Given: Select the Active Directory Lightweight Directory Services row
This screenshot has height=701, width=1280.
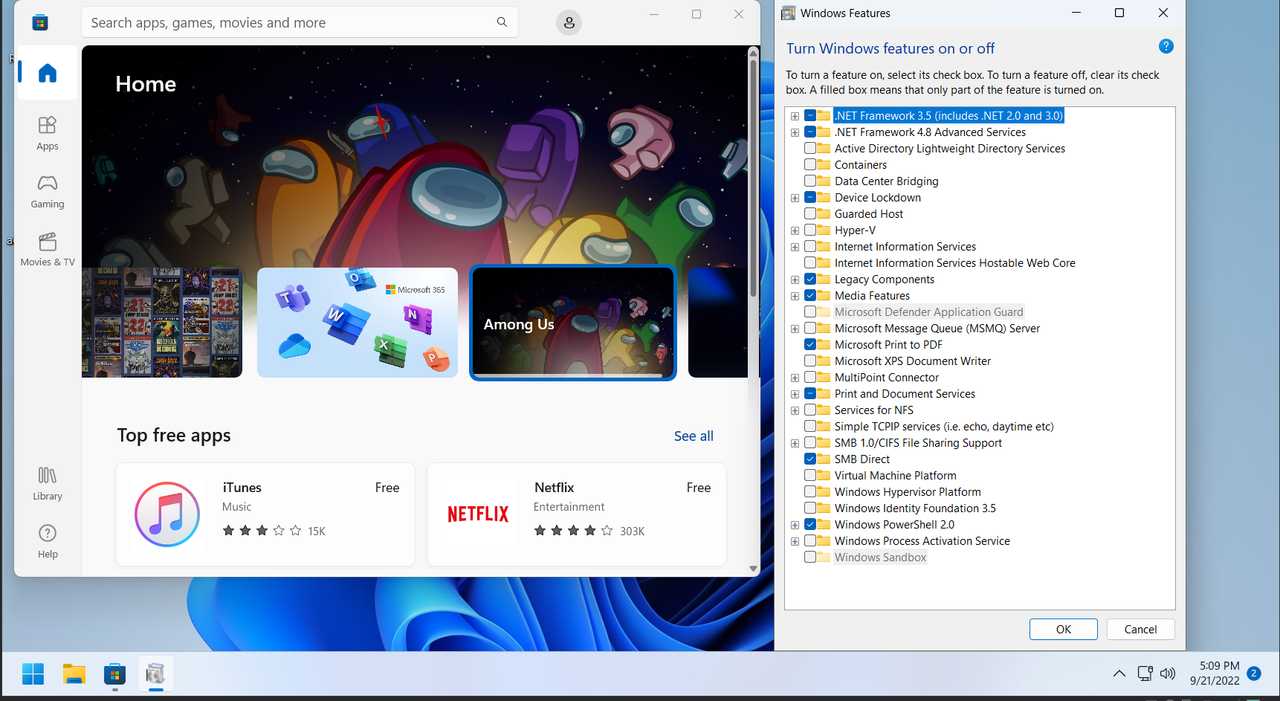Looking at the screenshot, I should (x=950, y=149).
